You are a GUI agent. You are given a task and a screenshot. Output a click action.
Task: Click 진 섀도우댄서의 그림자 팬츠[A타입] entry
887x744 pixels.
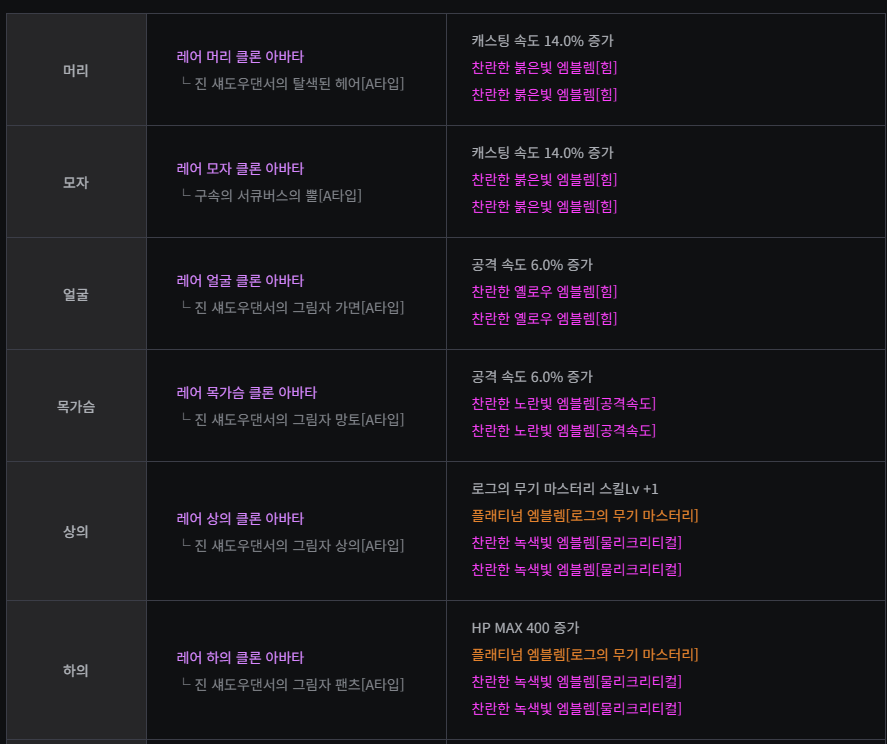tap(300, 684)
